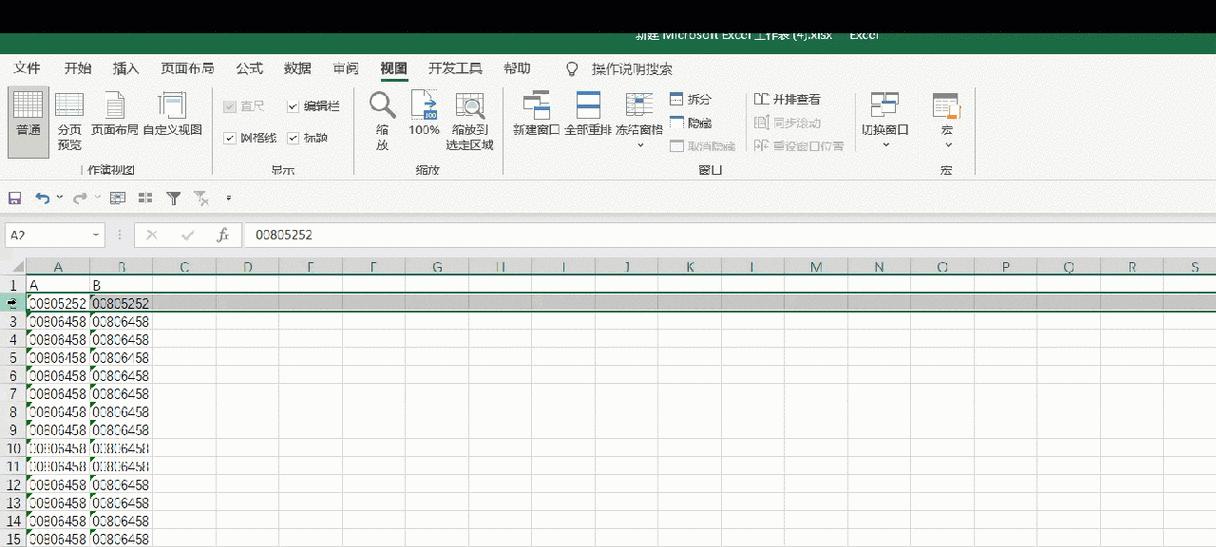The height and width of the screenshot is (547, 1216).
Task: Select column A header
Action: point(58,267)
